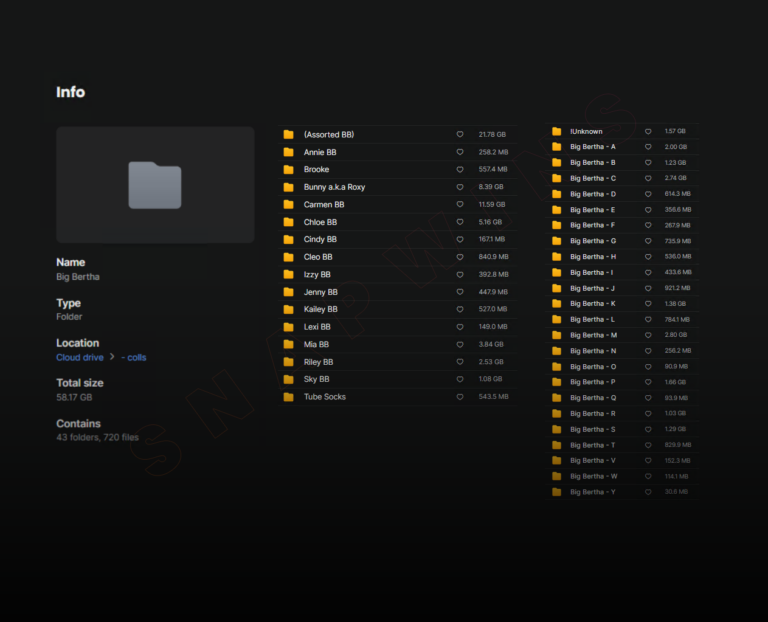Open the "- colls" breadcrumb link
Screen dimensions: 768x622
[x=134, y=357]
